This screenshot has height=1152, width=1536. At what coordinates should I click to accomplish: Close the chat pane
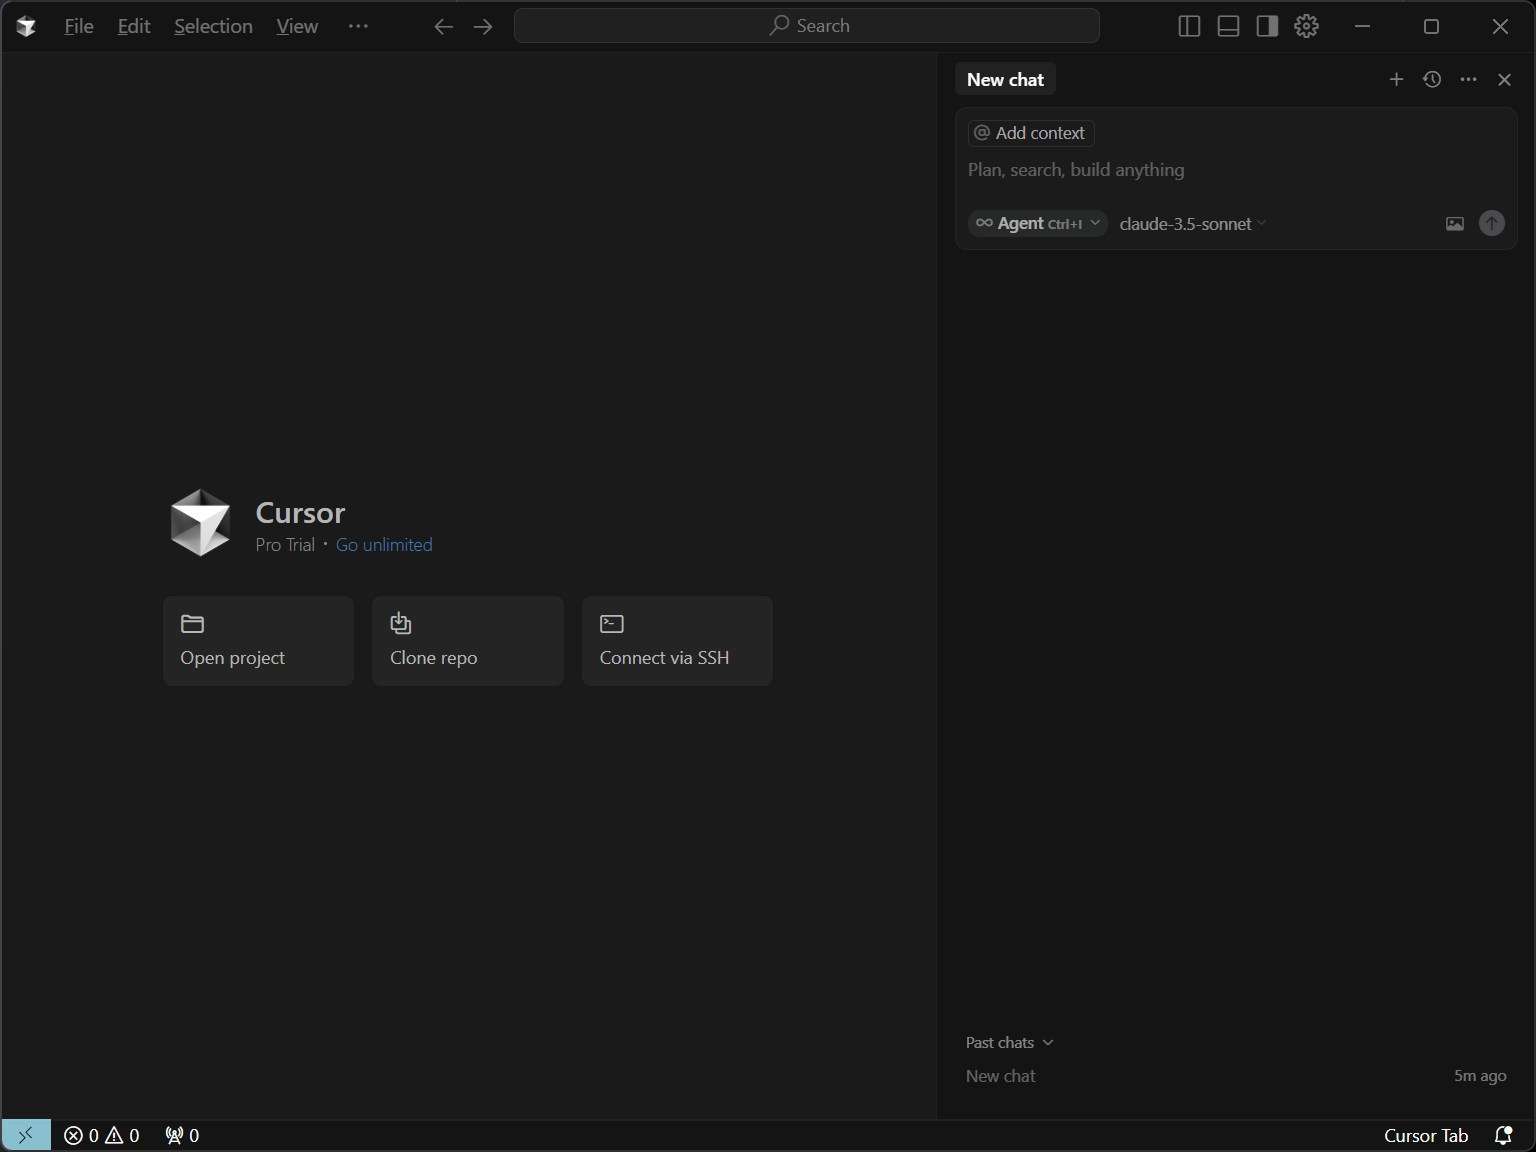point(1504,79)
